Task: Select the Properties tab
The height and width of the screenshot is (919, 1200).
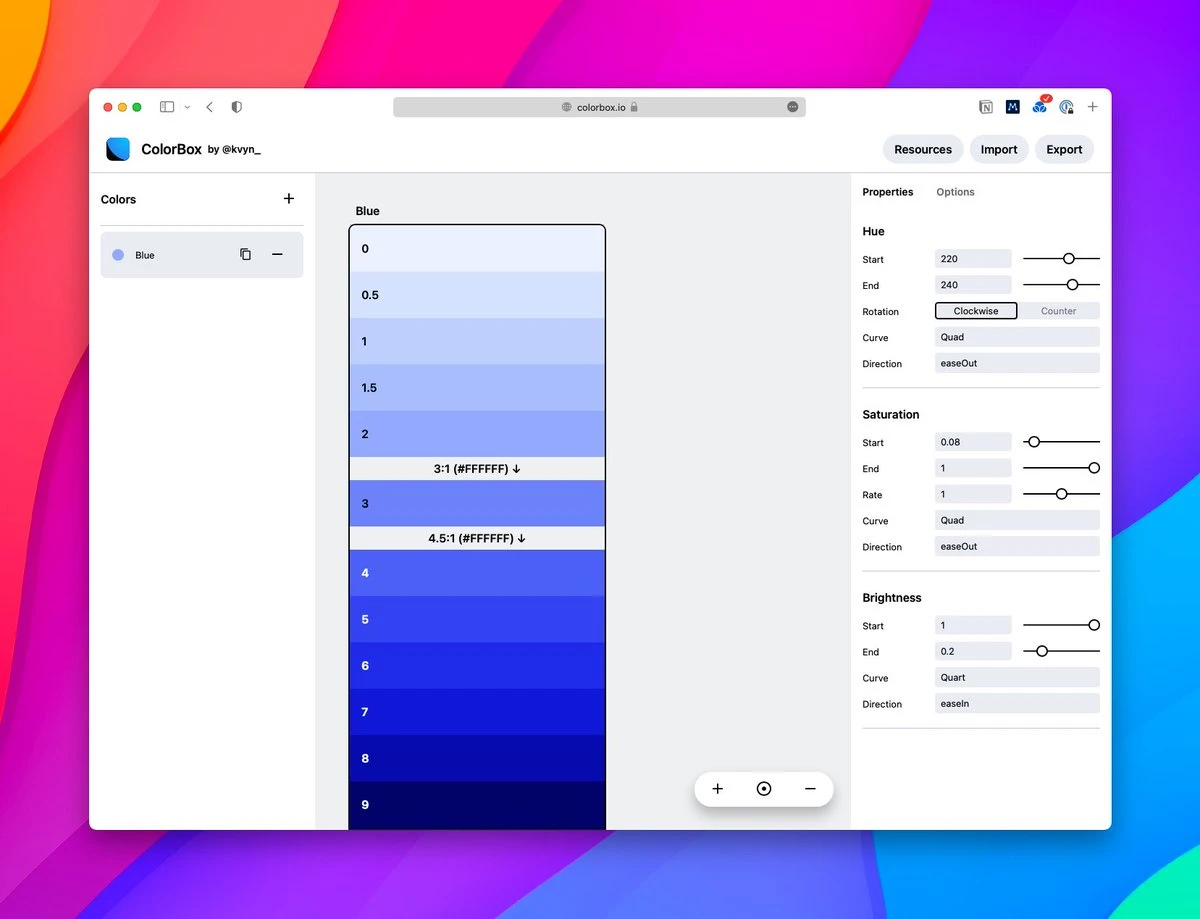Action: 888,192
